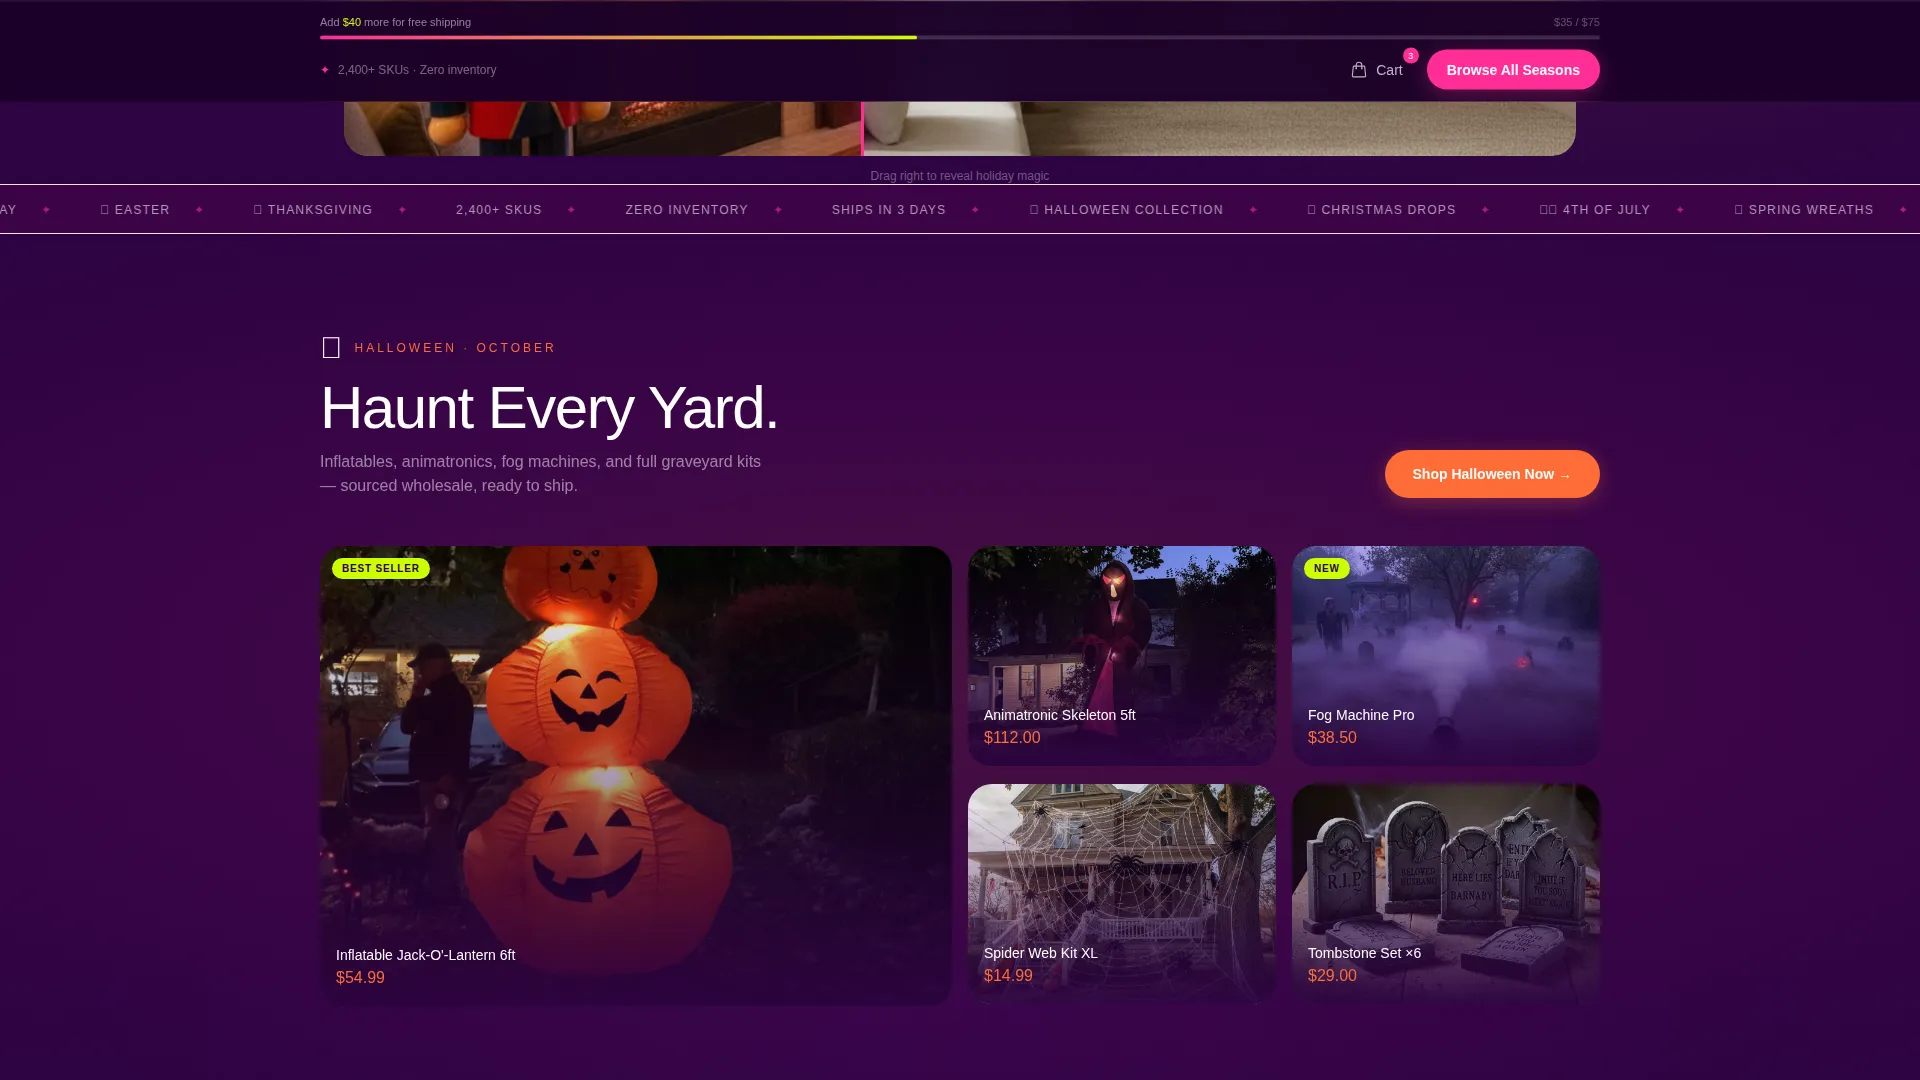The image size is (1920, 1080).
Task: Open Fog Machine Pro product card
Action: (1446, 656)
